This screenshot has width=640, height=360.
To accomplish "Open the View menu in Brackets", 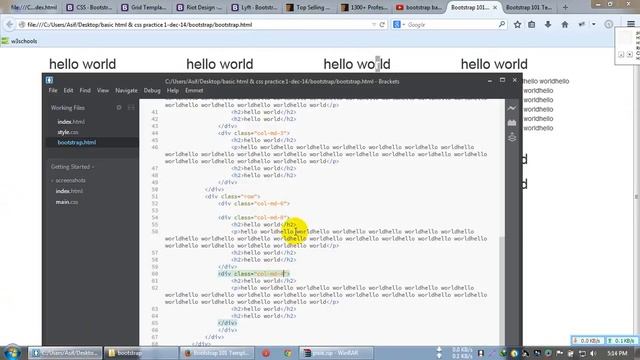I will (102, 91).
